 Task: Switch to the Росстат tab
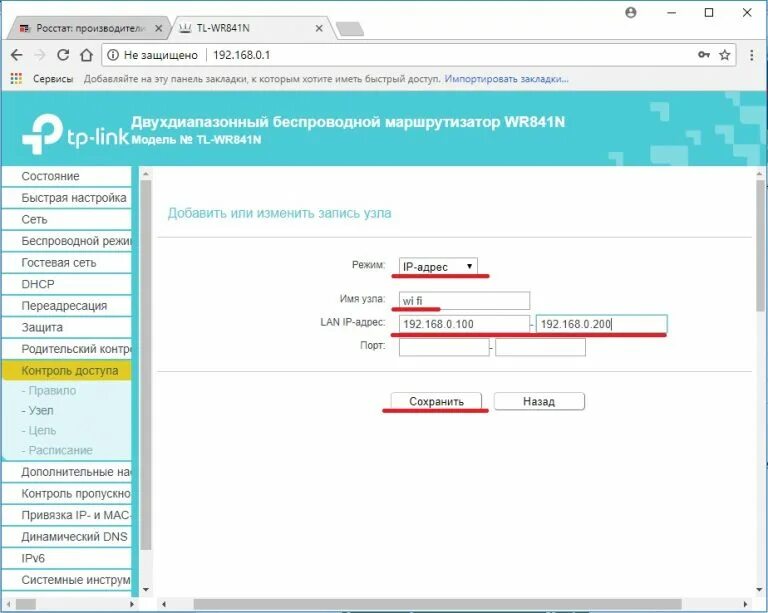click(90, 28)
